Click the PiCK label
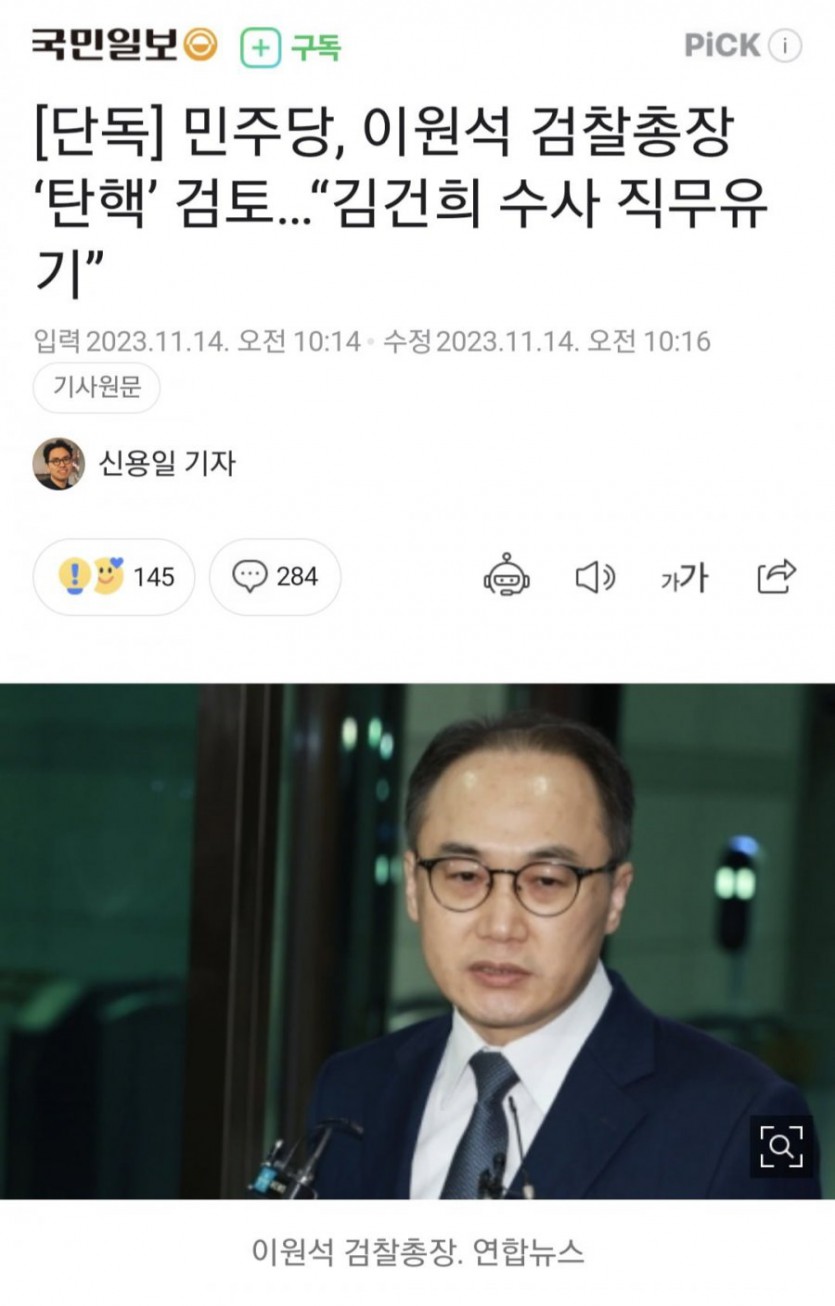835x1306 pixels. (722, 46)
